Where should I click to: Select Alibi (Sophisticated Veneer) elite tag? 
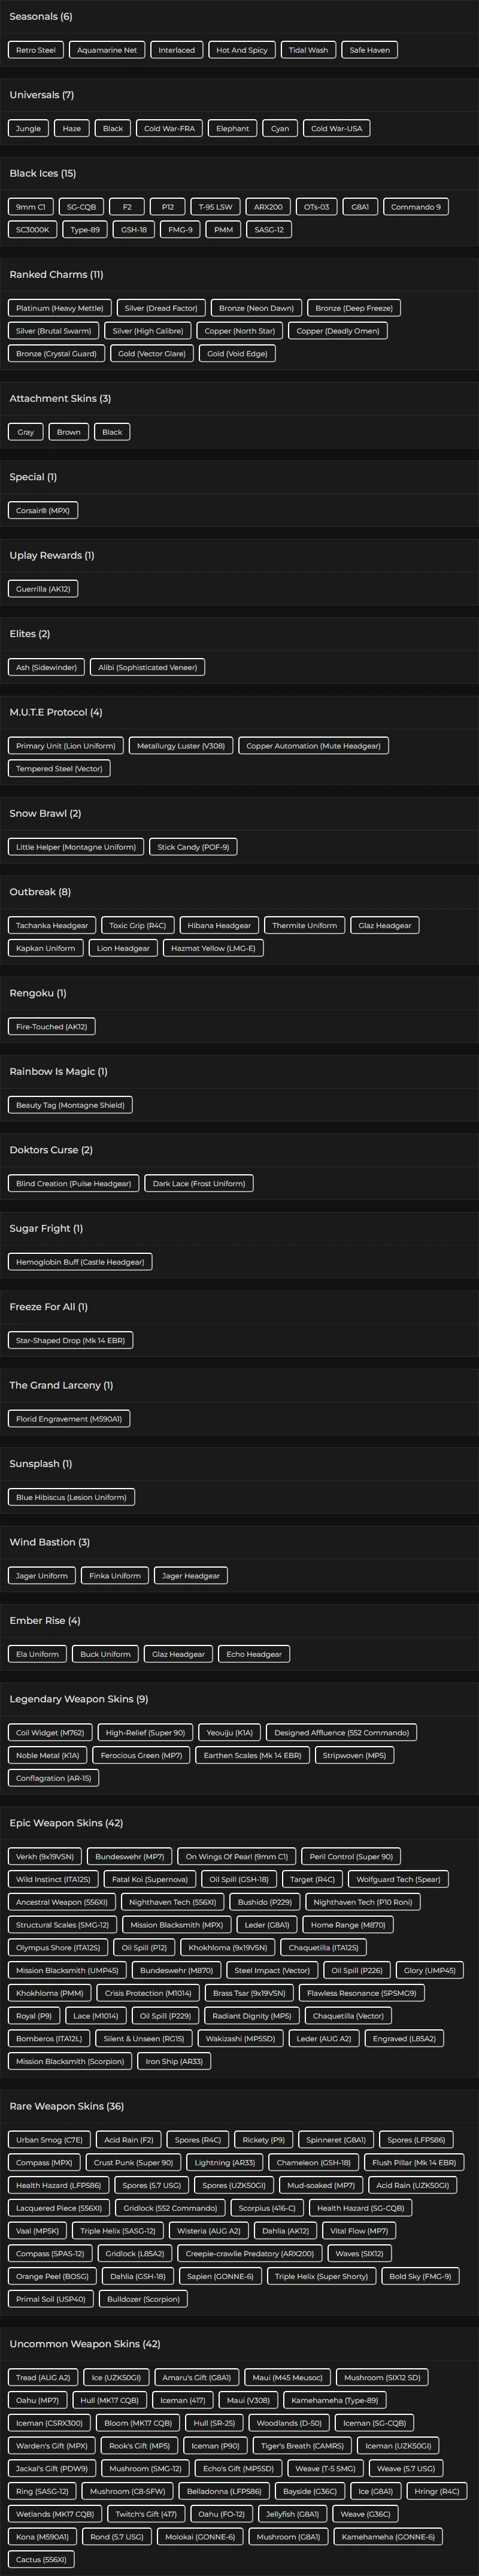pyautogui.click(x=147, y=667)
